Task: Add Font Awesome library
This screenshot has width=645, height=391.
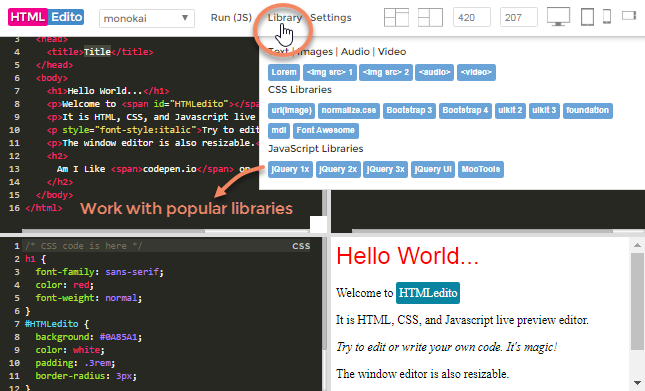Action: [325, 131]
